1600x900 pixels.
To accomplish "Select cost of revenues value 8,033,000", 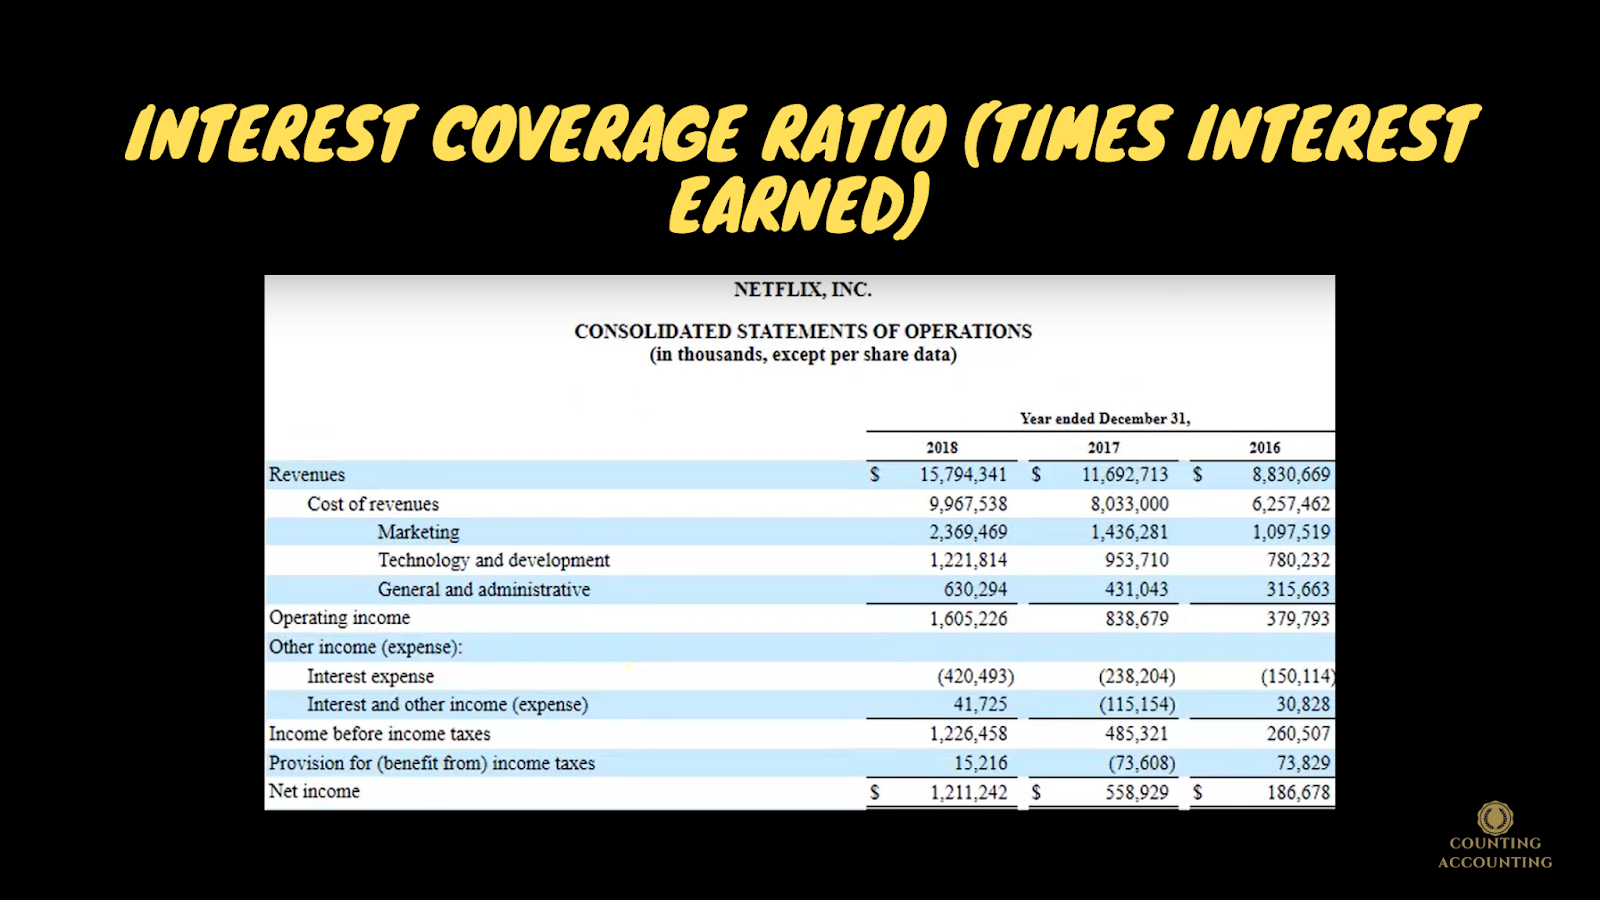I will coord(1129,504).
